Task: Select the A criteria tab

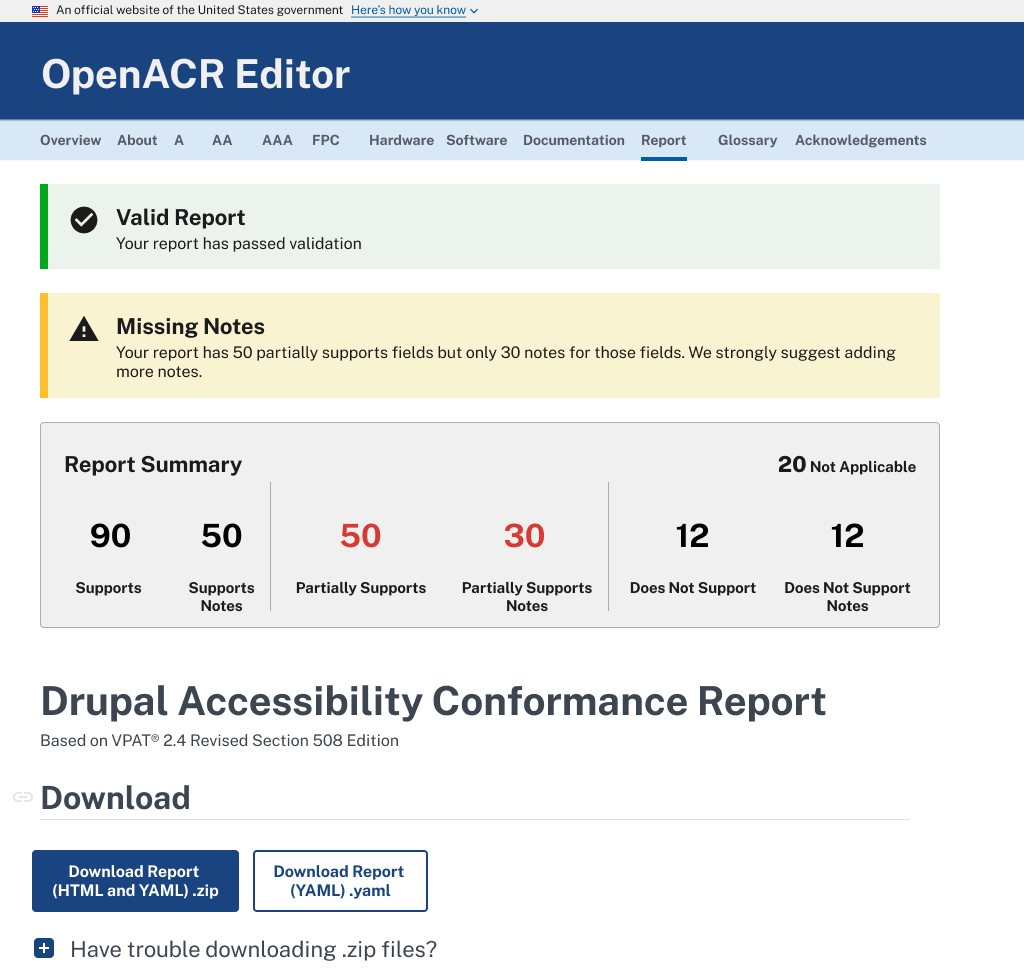Action: pos(179,140)
